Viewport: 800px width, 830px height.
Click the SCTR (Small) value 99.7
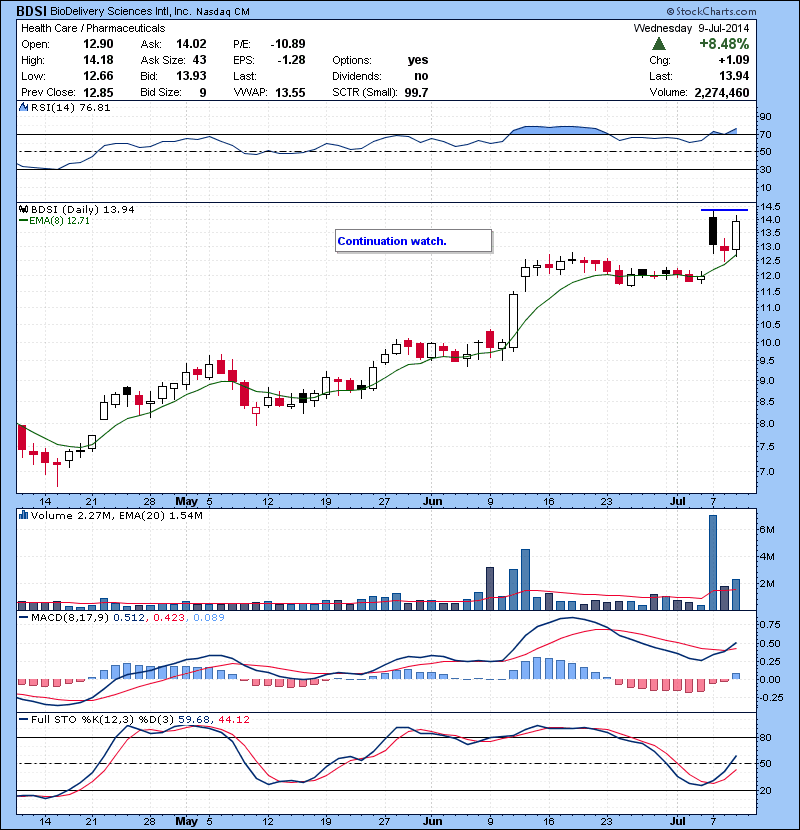click(416, 92)
